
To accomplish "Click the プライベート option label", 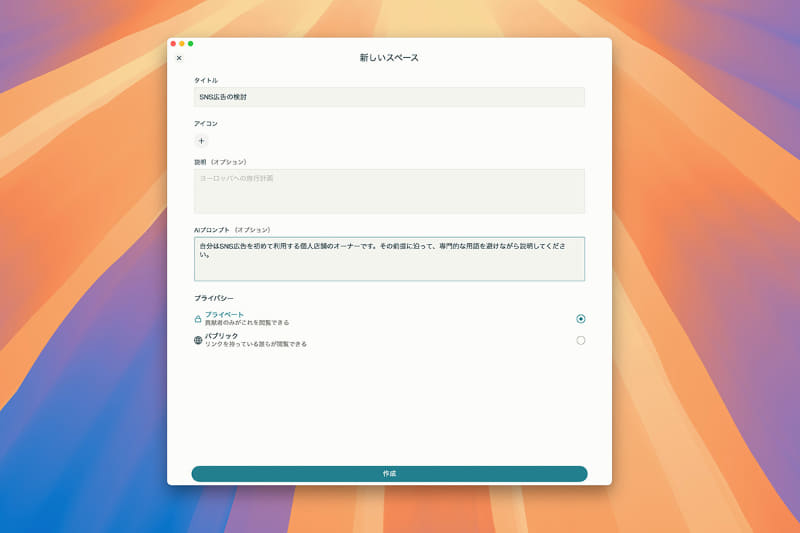I will 224,315.
